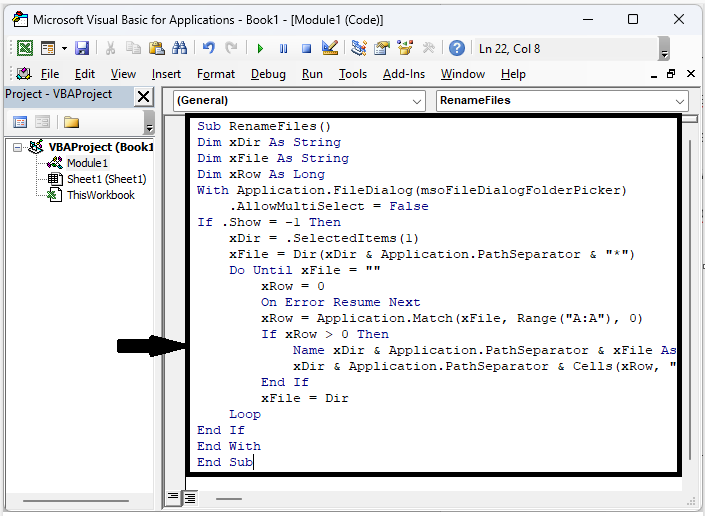Click the Ln 22, Col 8 position box
705x516 pixels.
pyautogui.click(x=566, y=49)
